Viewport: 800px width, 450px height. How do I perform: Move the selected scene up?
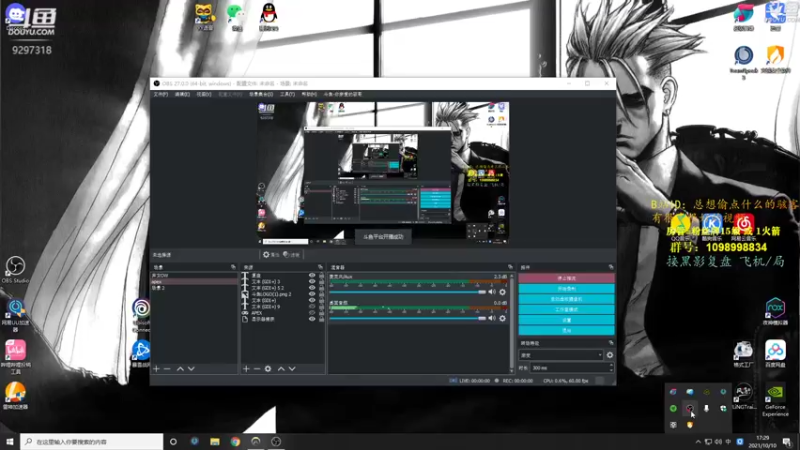[180, 368]
